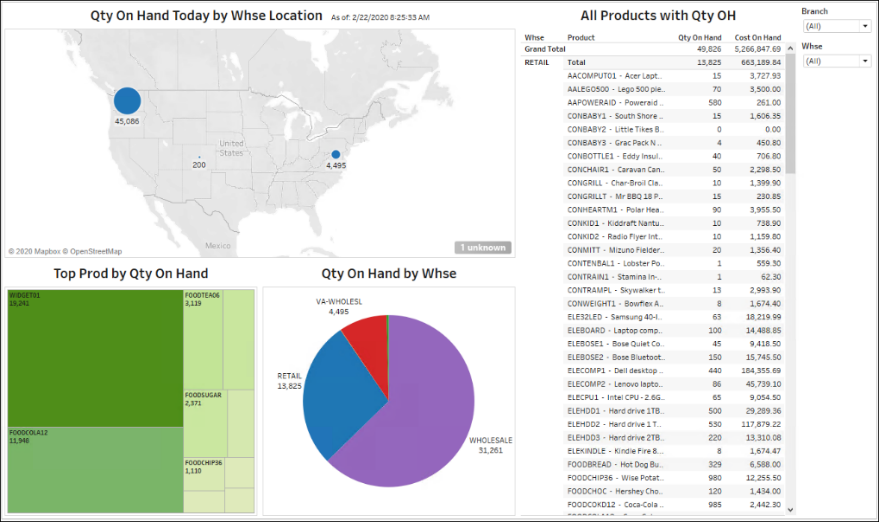Viewport: 879px width, 522px height.
Task: Click the 5,266,847.69 grand total cost
Action: [758, 49]
